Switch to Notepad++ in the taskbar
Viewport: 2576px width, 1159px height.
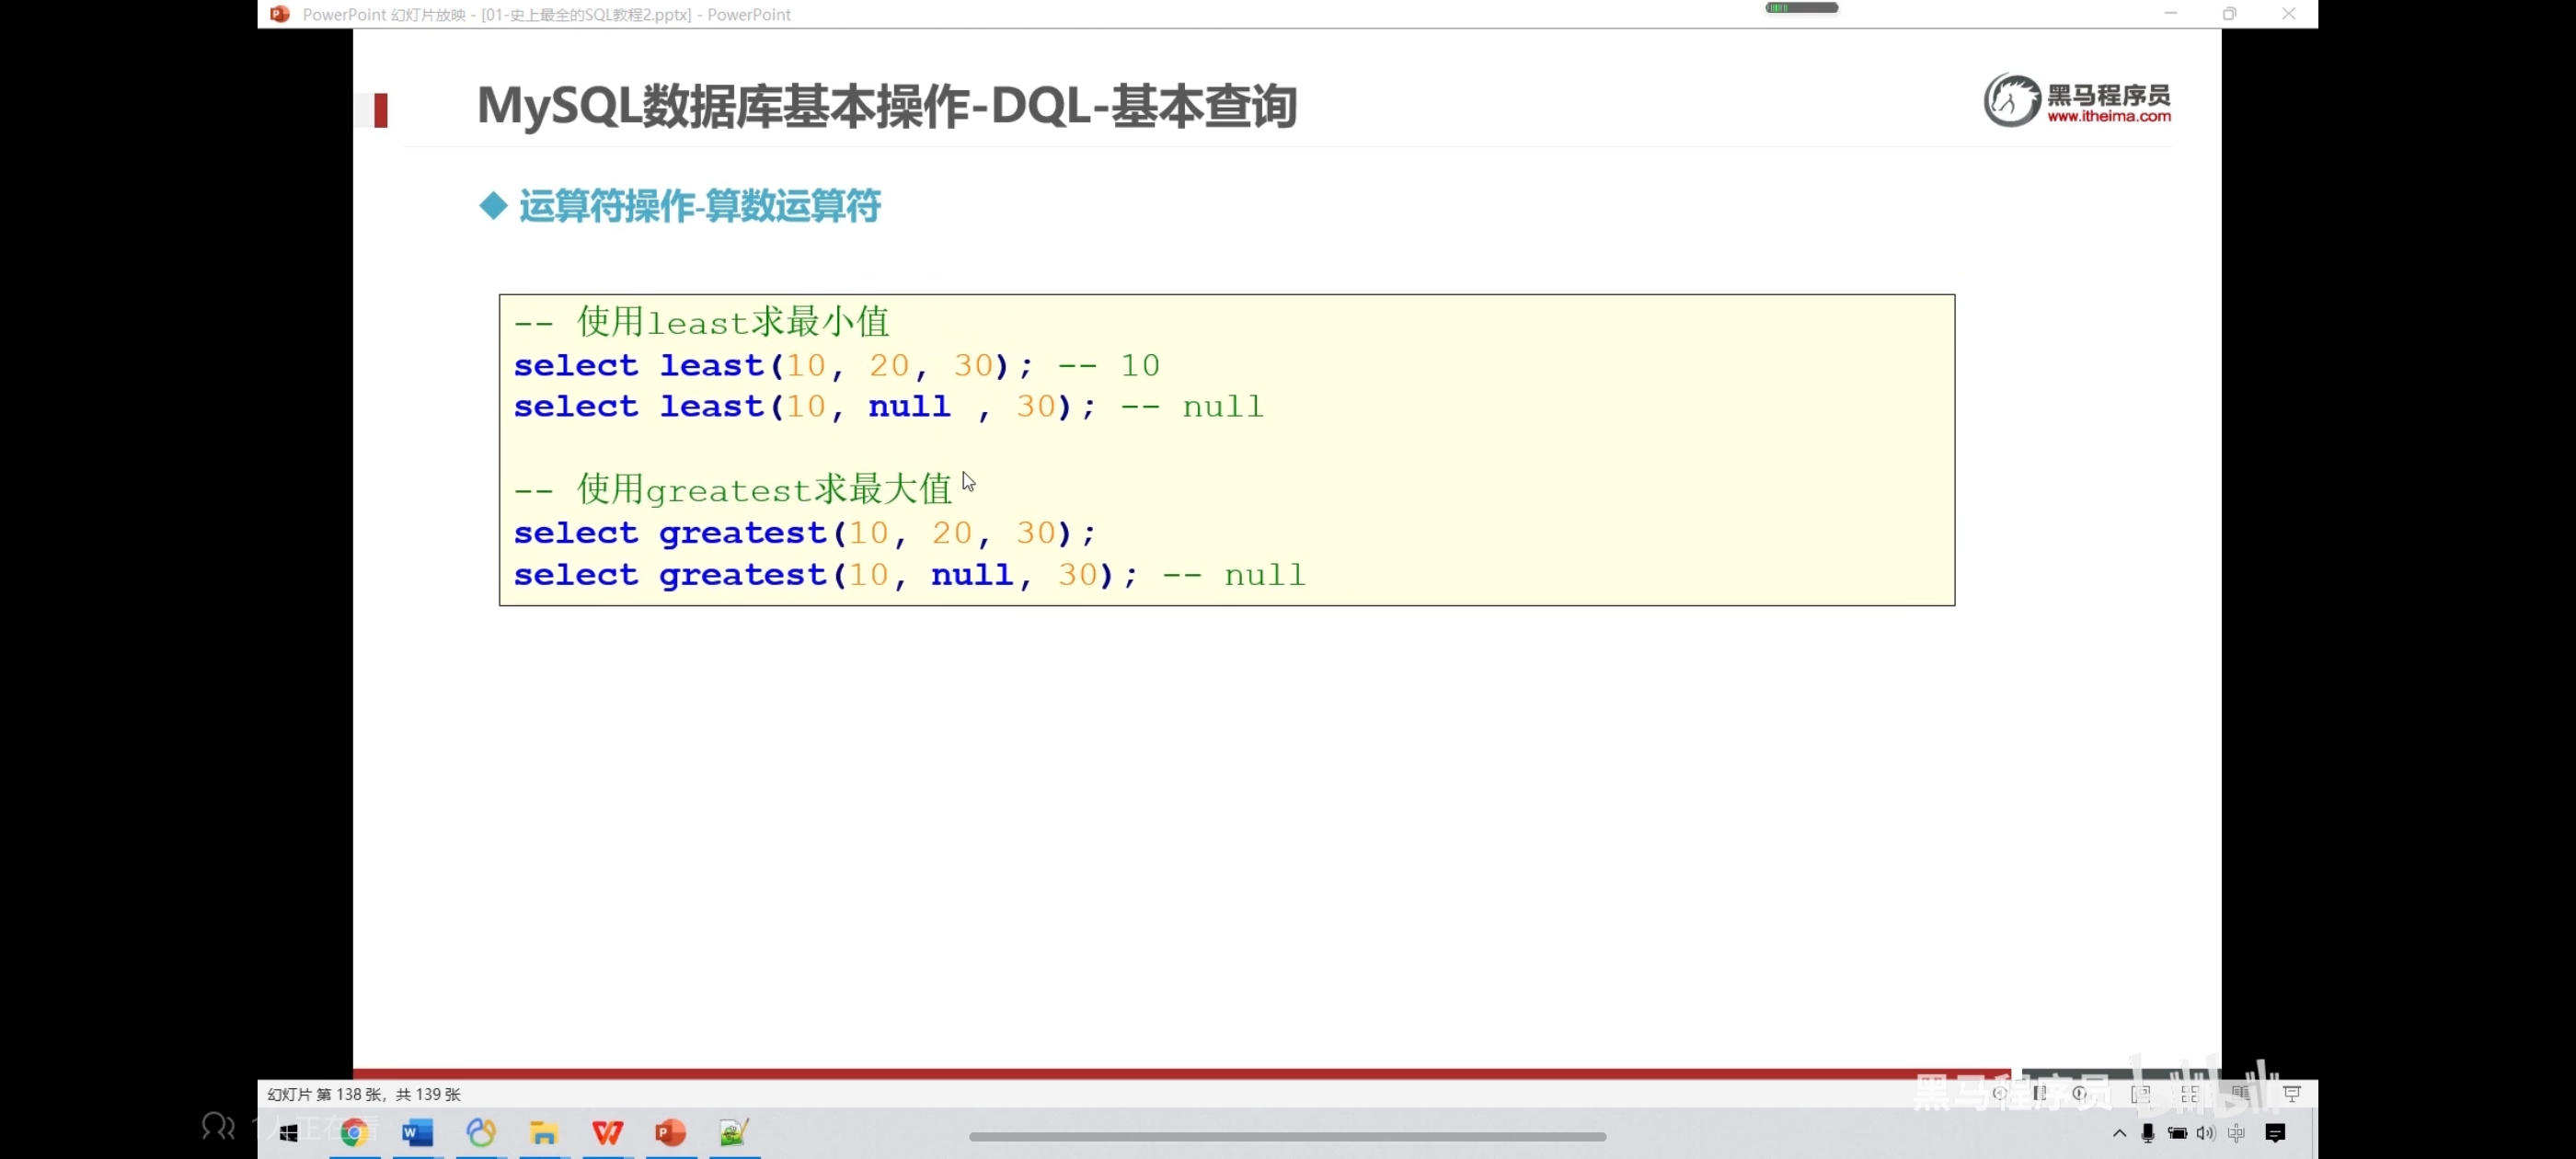coord(734,1132)
